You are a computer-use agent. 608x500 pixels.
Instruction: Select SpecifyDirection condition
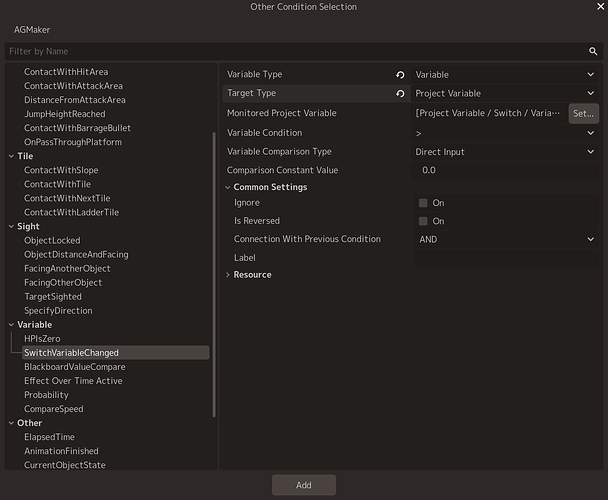click(58, 311)
